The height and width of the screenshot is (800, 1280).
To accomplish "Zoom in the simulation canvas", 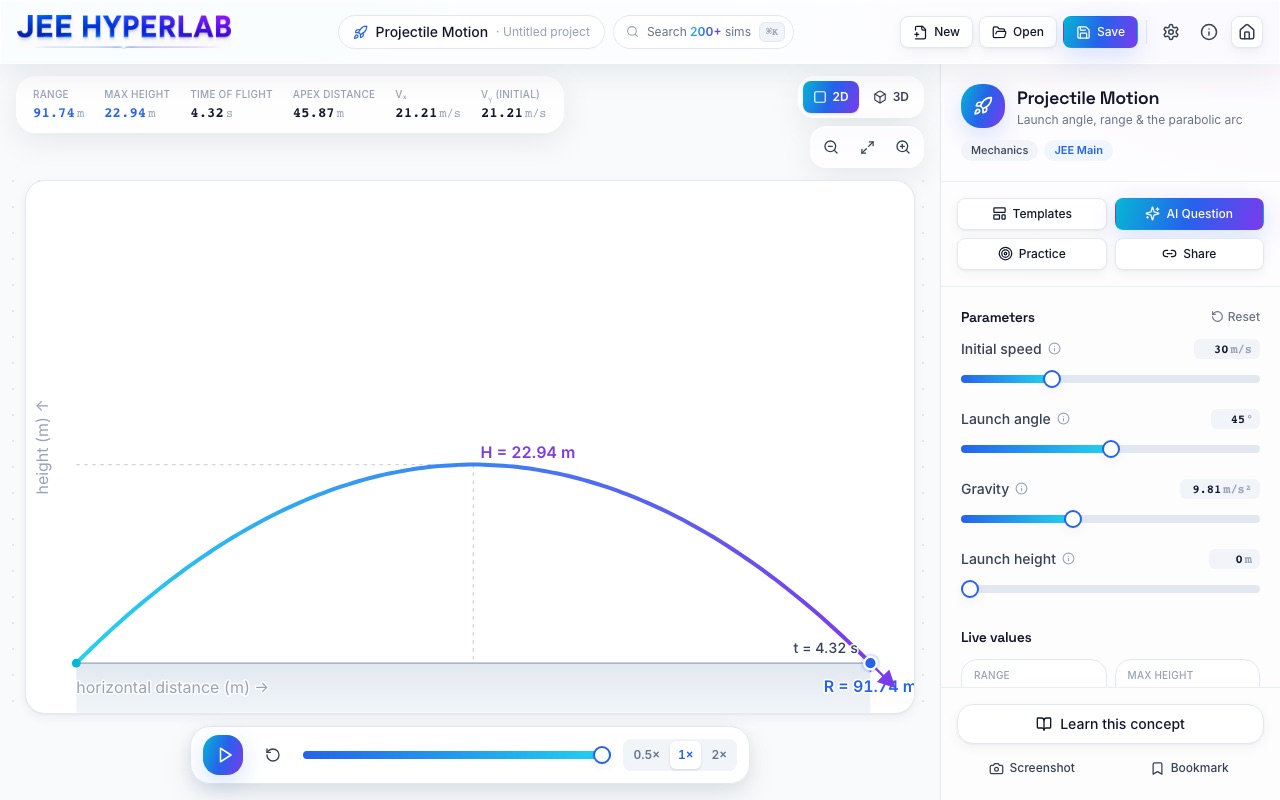I will tap(903, 147).
